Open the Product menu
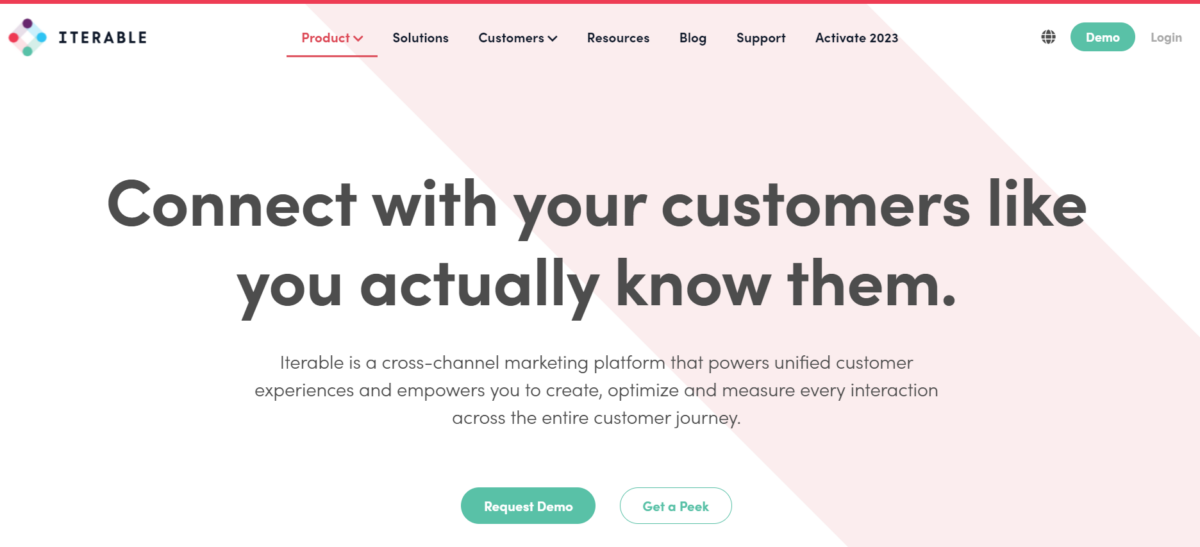Image resolution: width=1200 pixels, height=547 pixels. coord(332,38)
